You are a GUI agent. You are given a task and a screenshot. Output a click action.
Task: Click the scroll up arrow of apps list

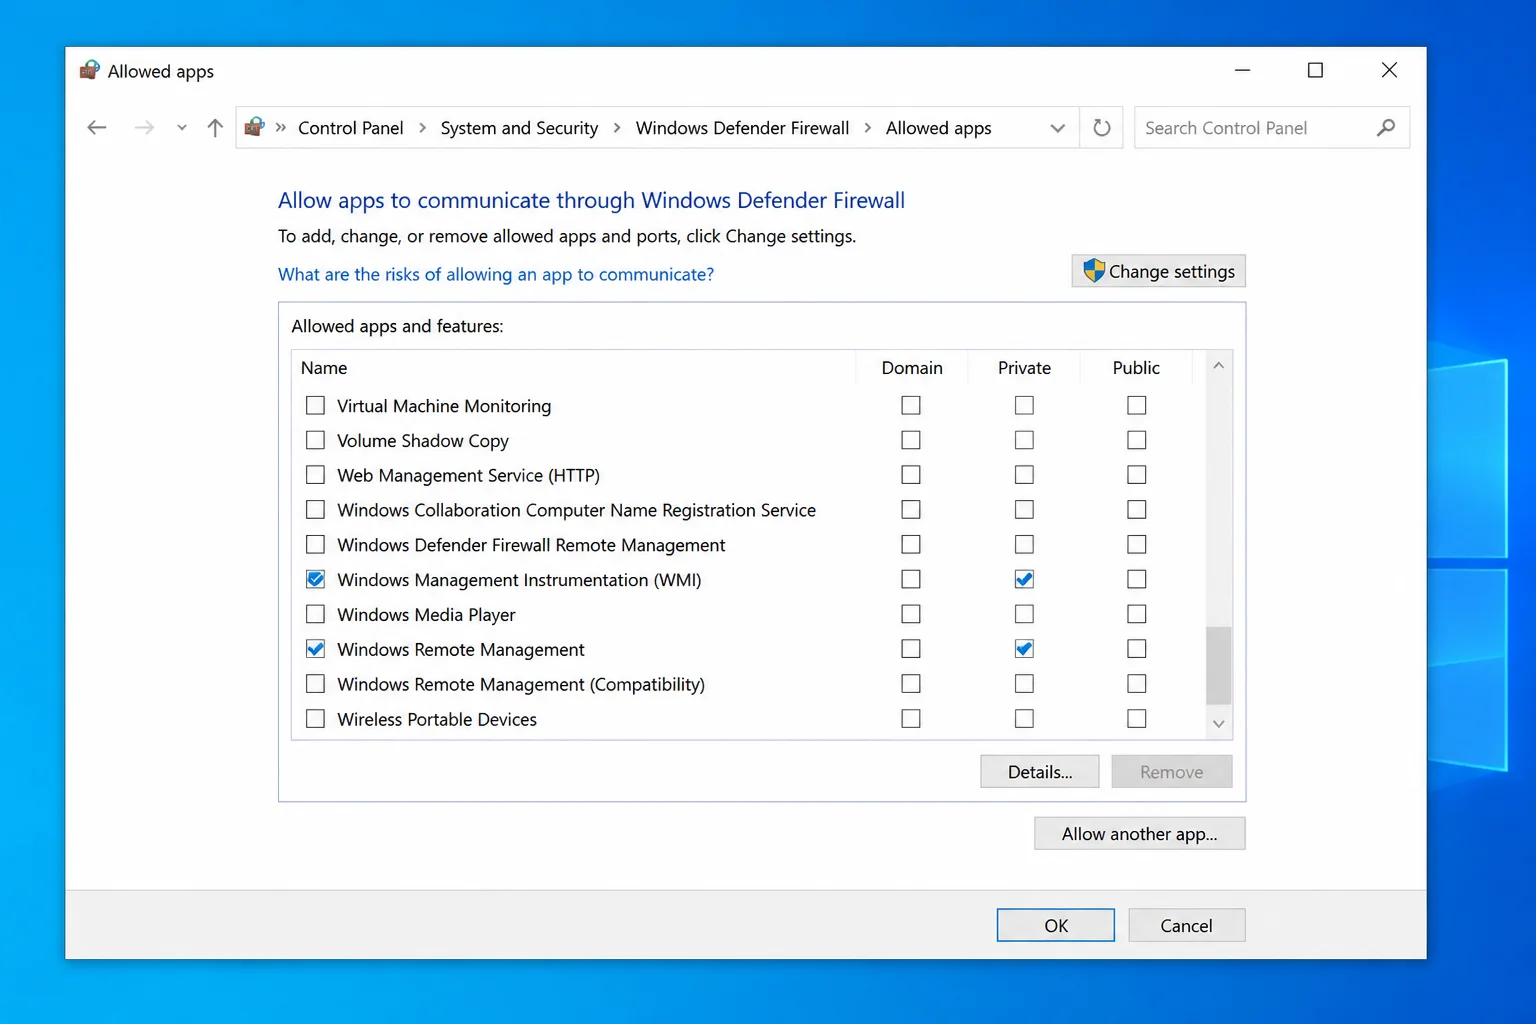point(1218,366)
